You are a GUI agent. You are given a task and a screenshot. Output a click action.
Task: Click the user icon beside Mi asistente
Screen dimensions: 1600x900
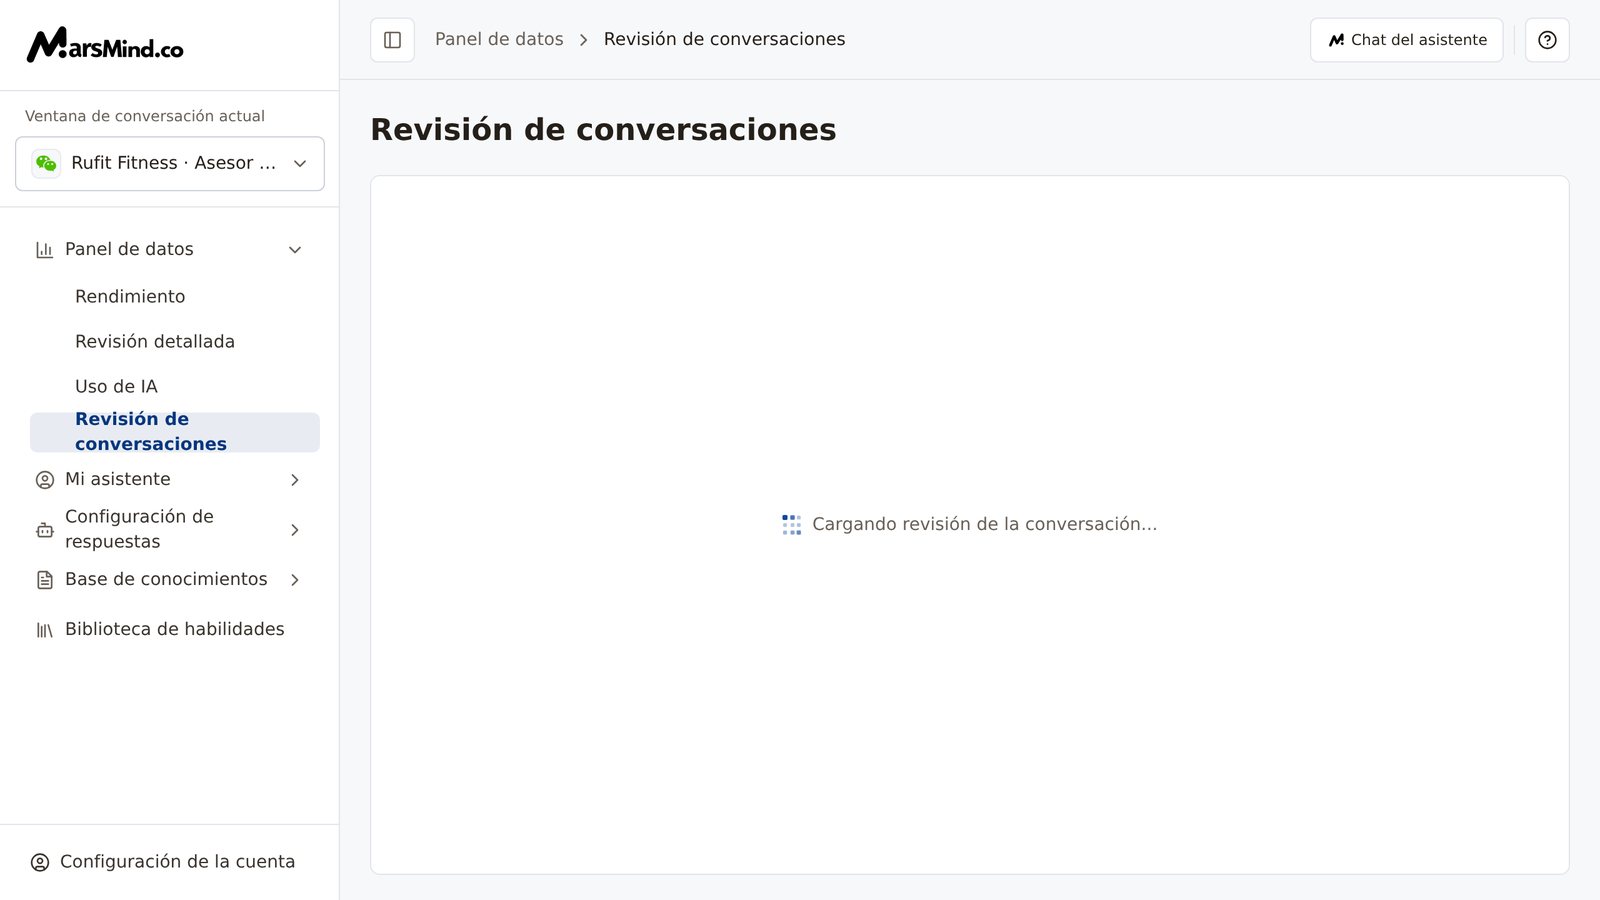44,480
